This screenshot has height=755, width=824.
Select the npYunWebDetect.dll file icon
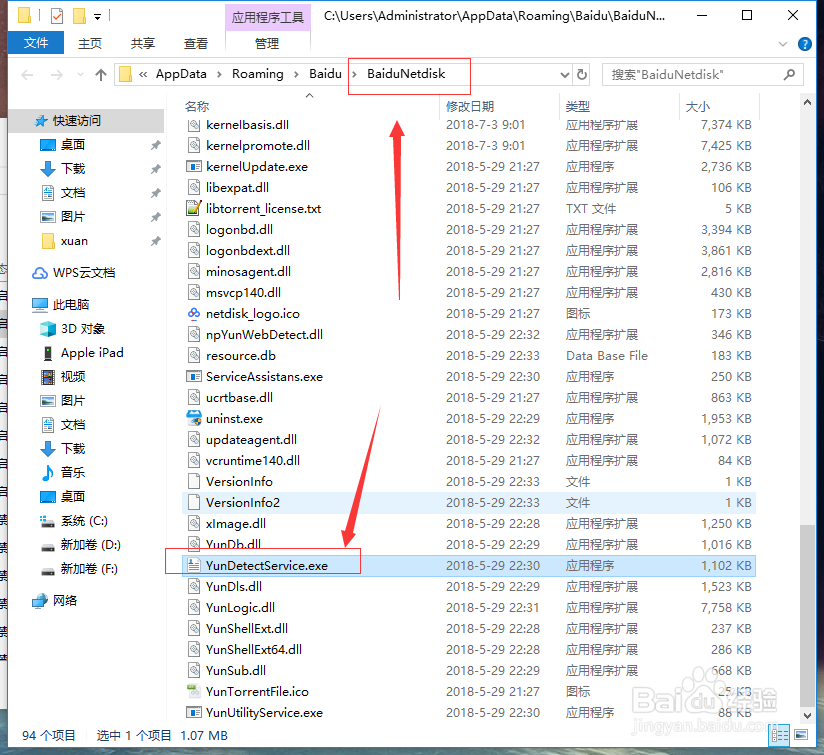[194, 335]
